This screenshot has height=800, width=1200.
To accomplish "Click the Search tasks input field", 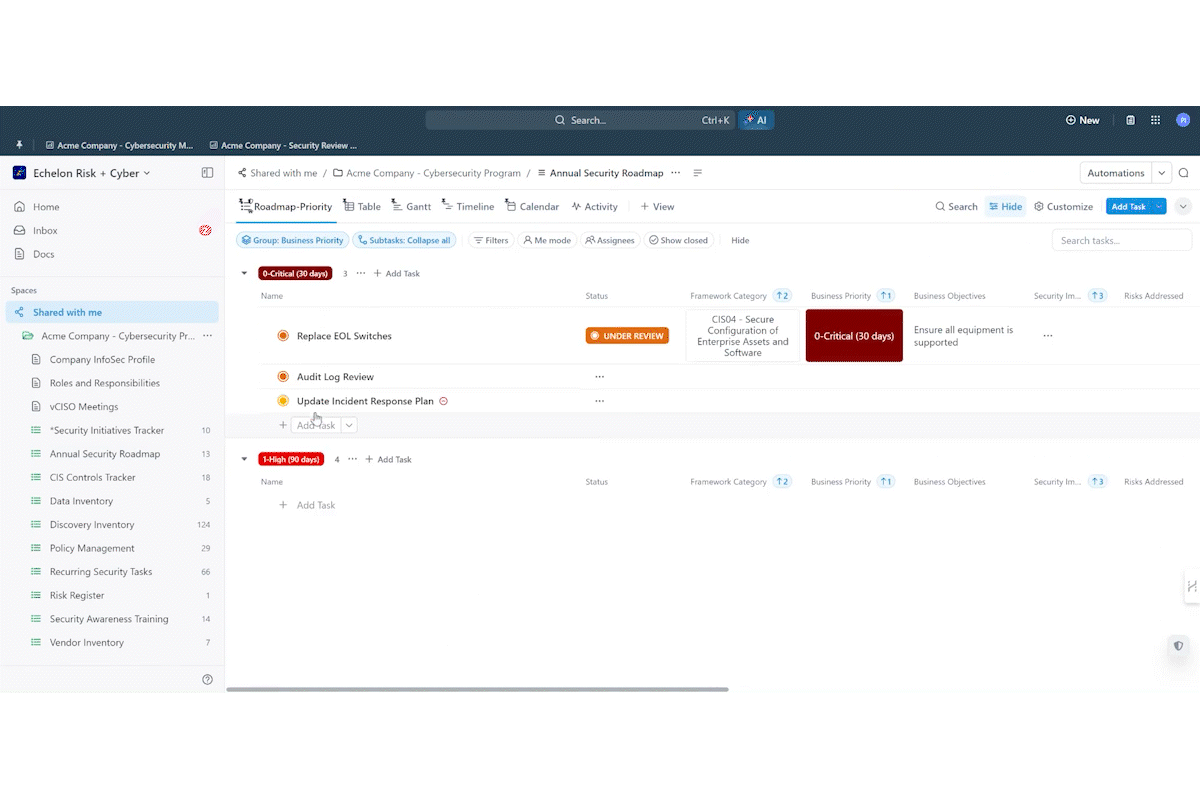I will [x=1121, y=240].
